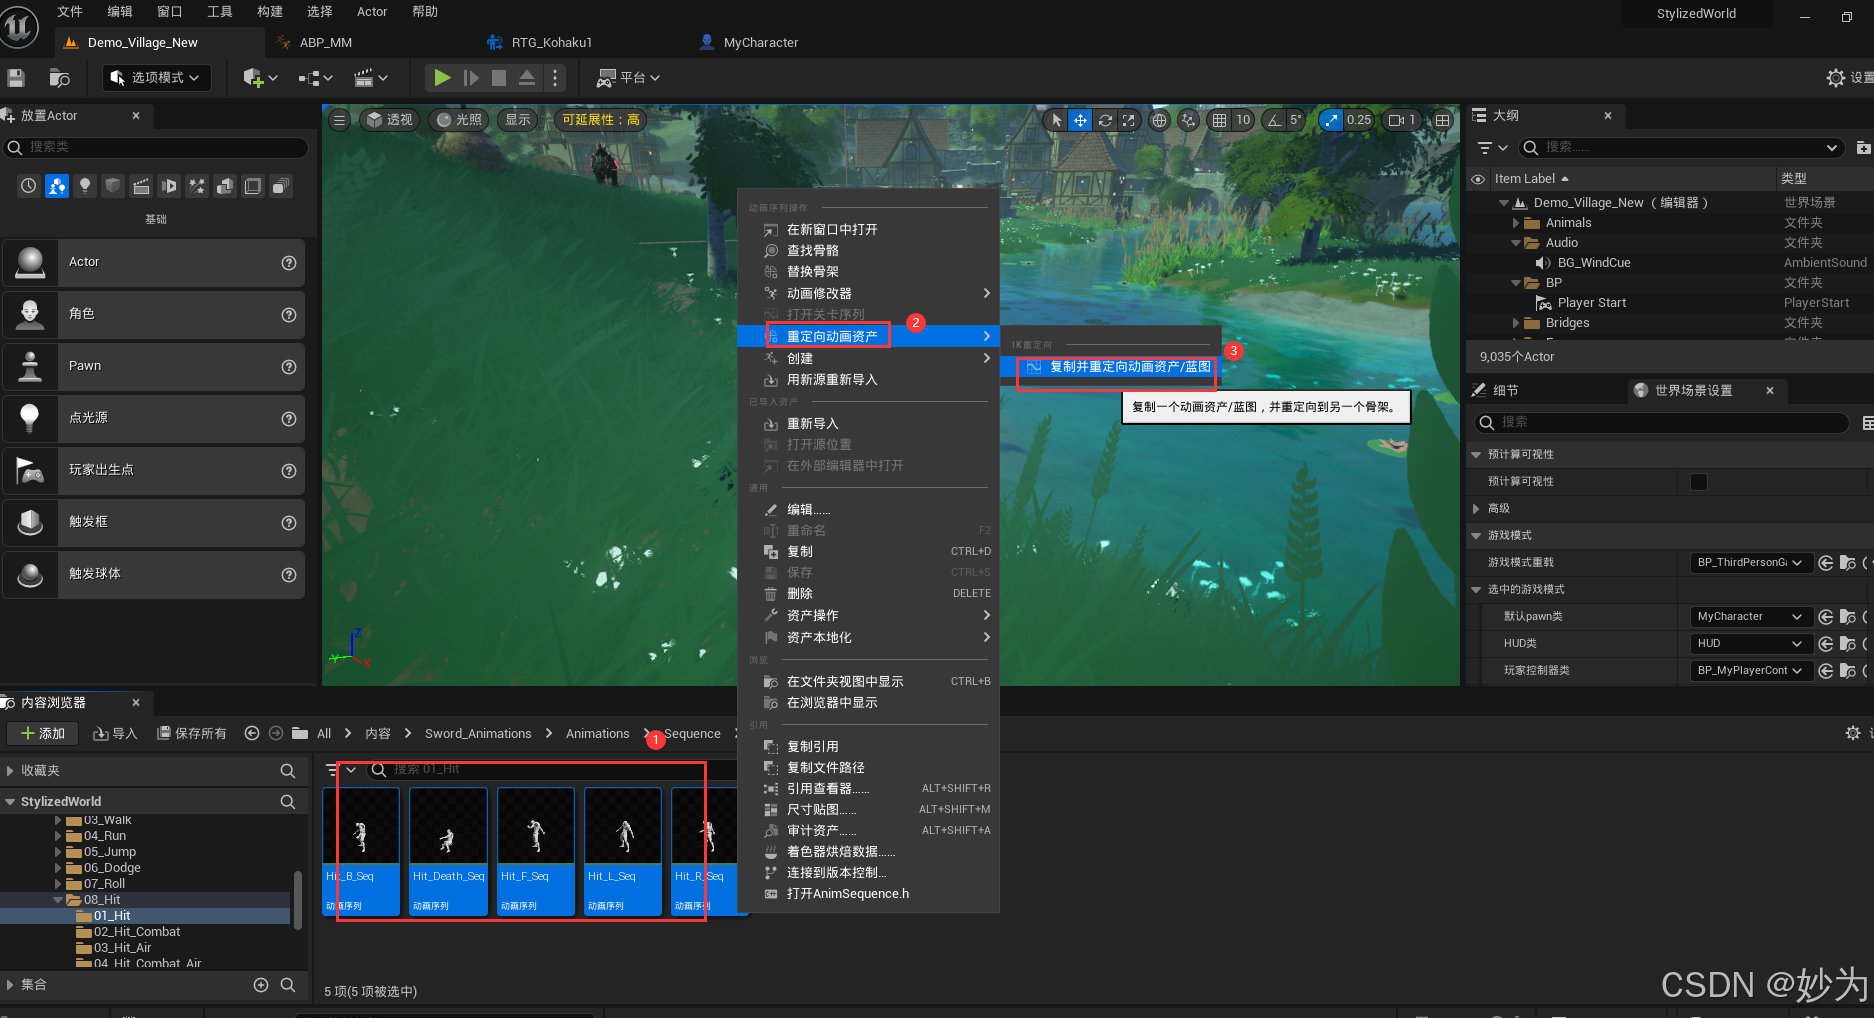Open play options three-dot menu
The image size is (1874, 1018).
click(x=555, y=77)
